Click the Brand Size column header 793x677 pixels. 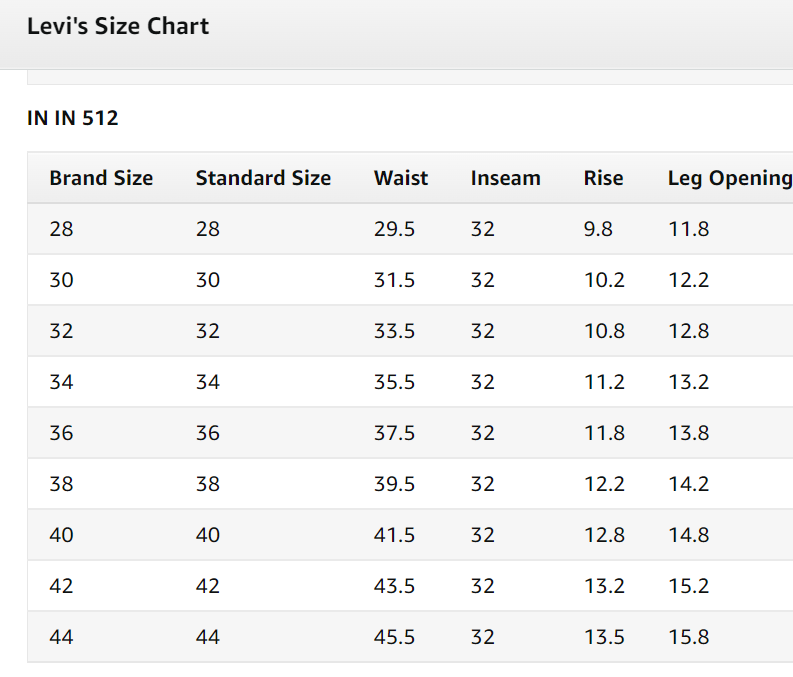click(x=101, y=178)
